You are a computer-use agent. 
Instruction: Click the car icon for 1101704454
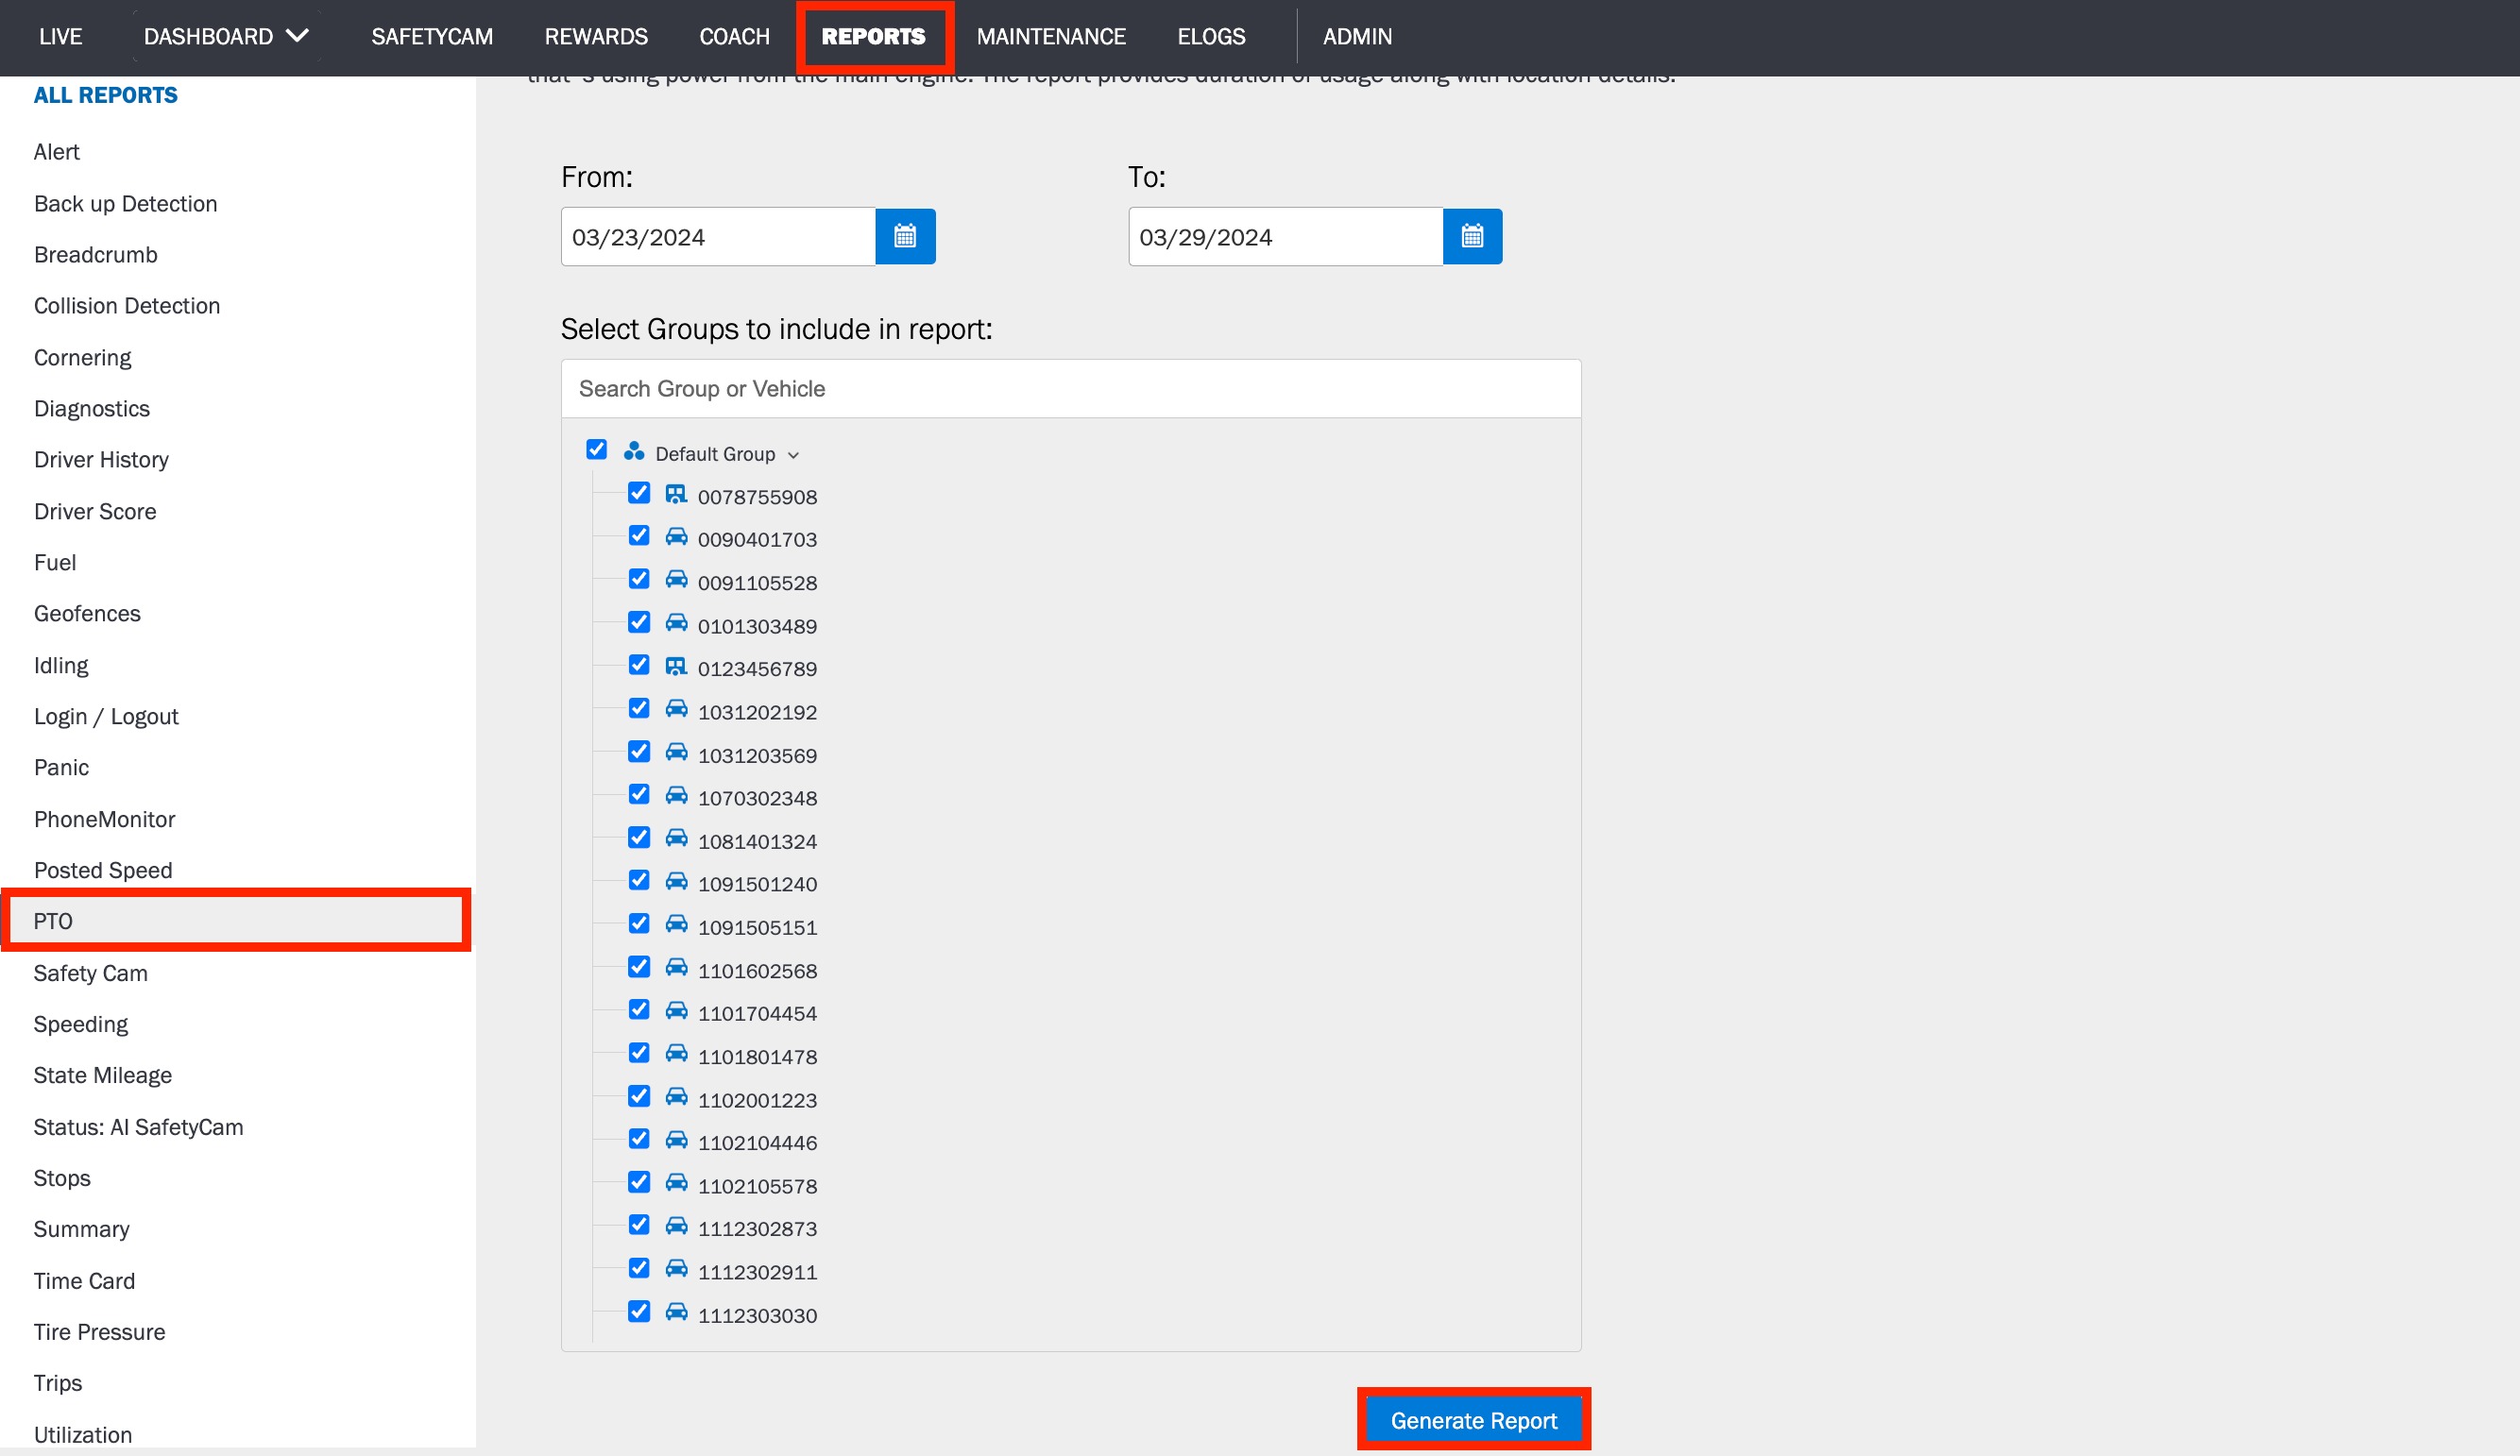[x=676, y=1011]
